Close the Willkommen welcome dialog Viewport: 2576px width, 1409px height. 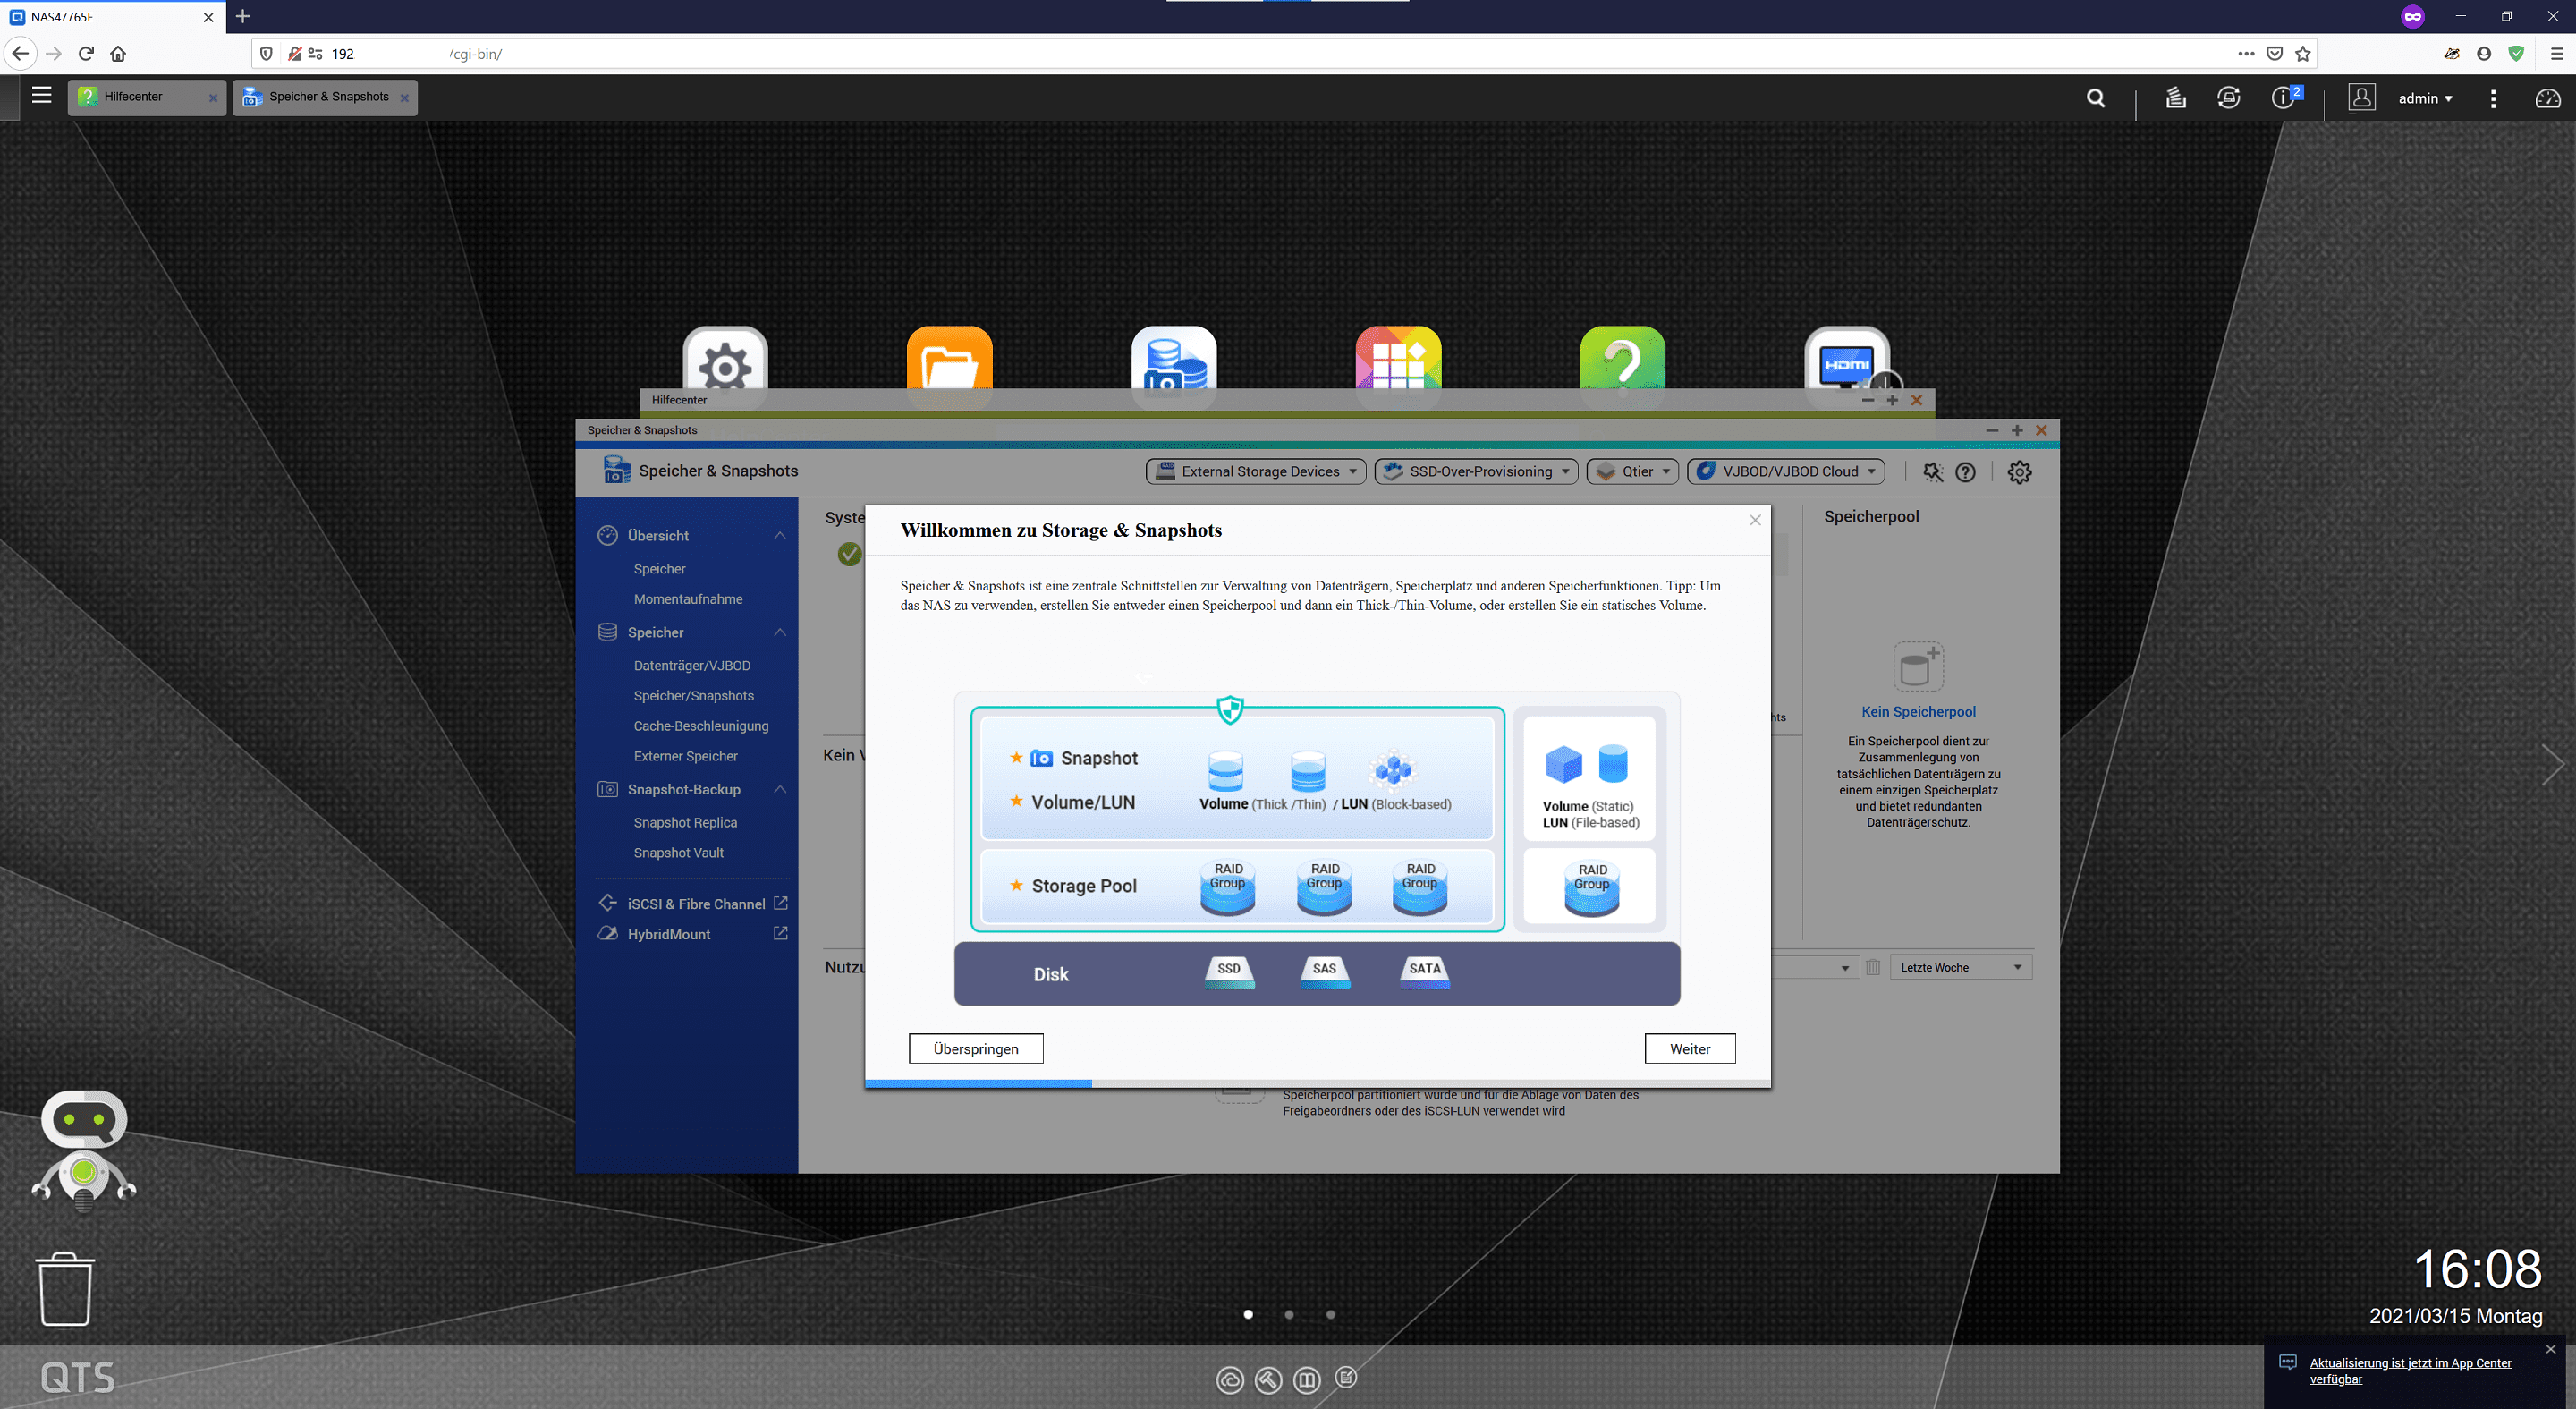pyautogui.click(x=1755, y=520)
